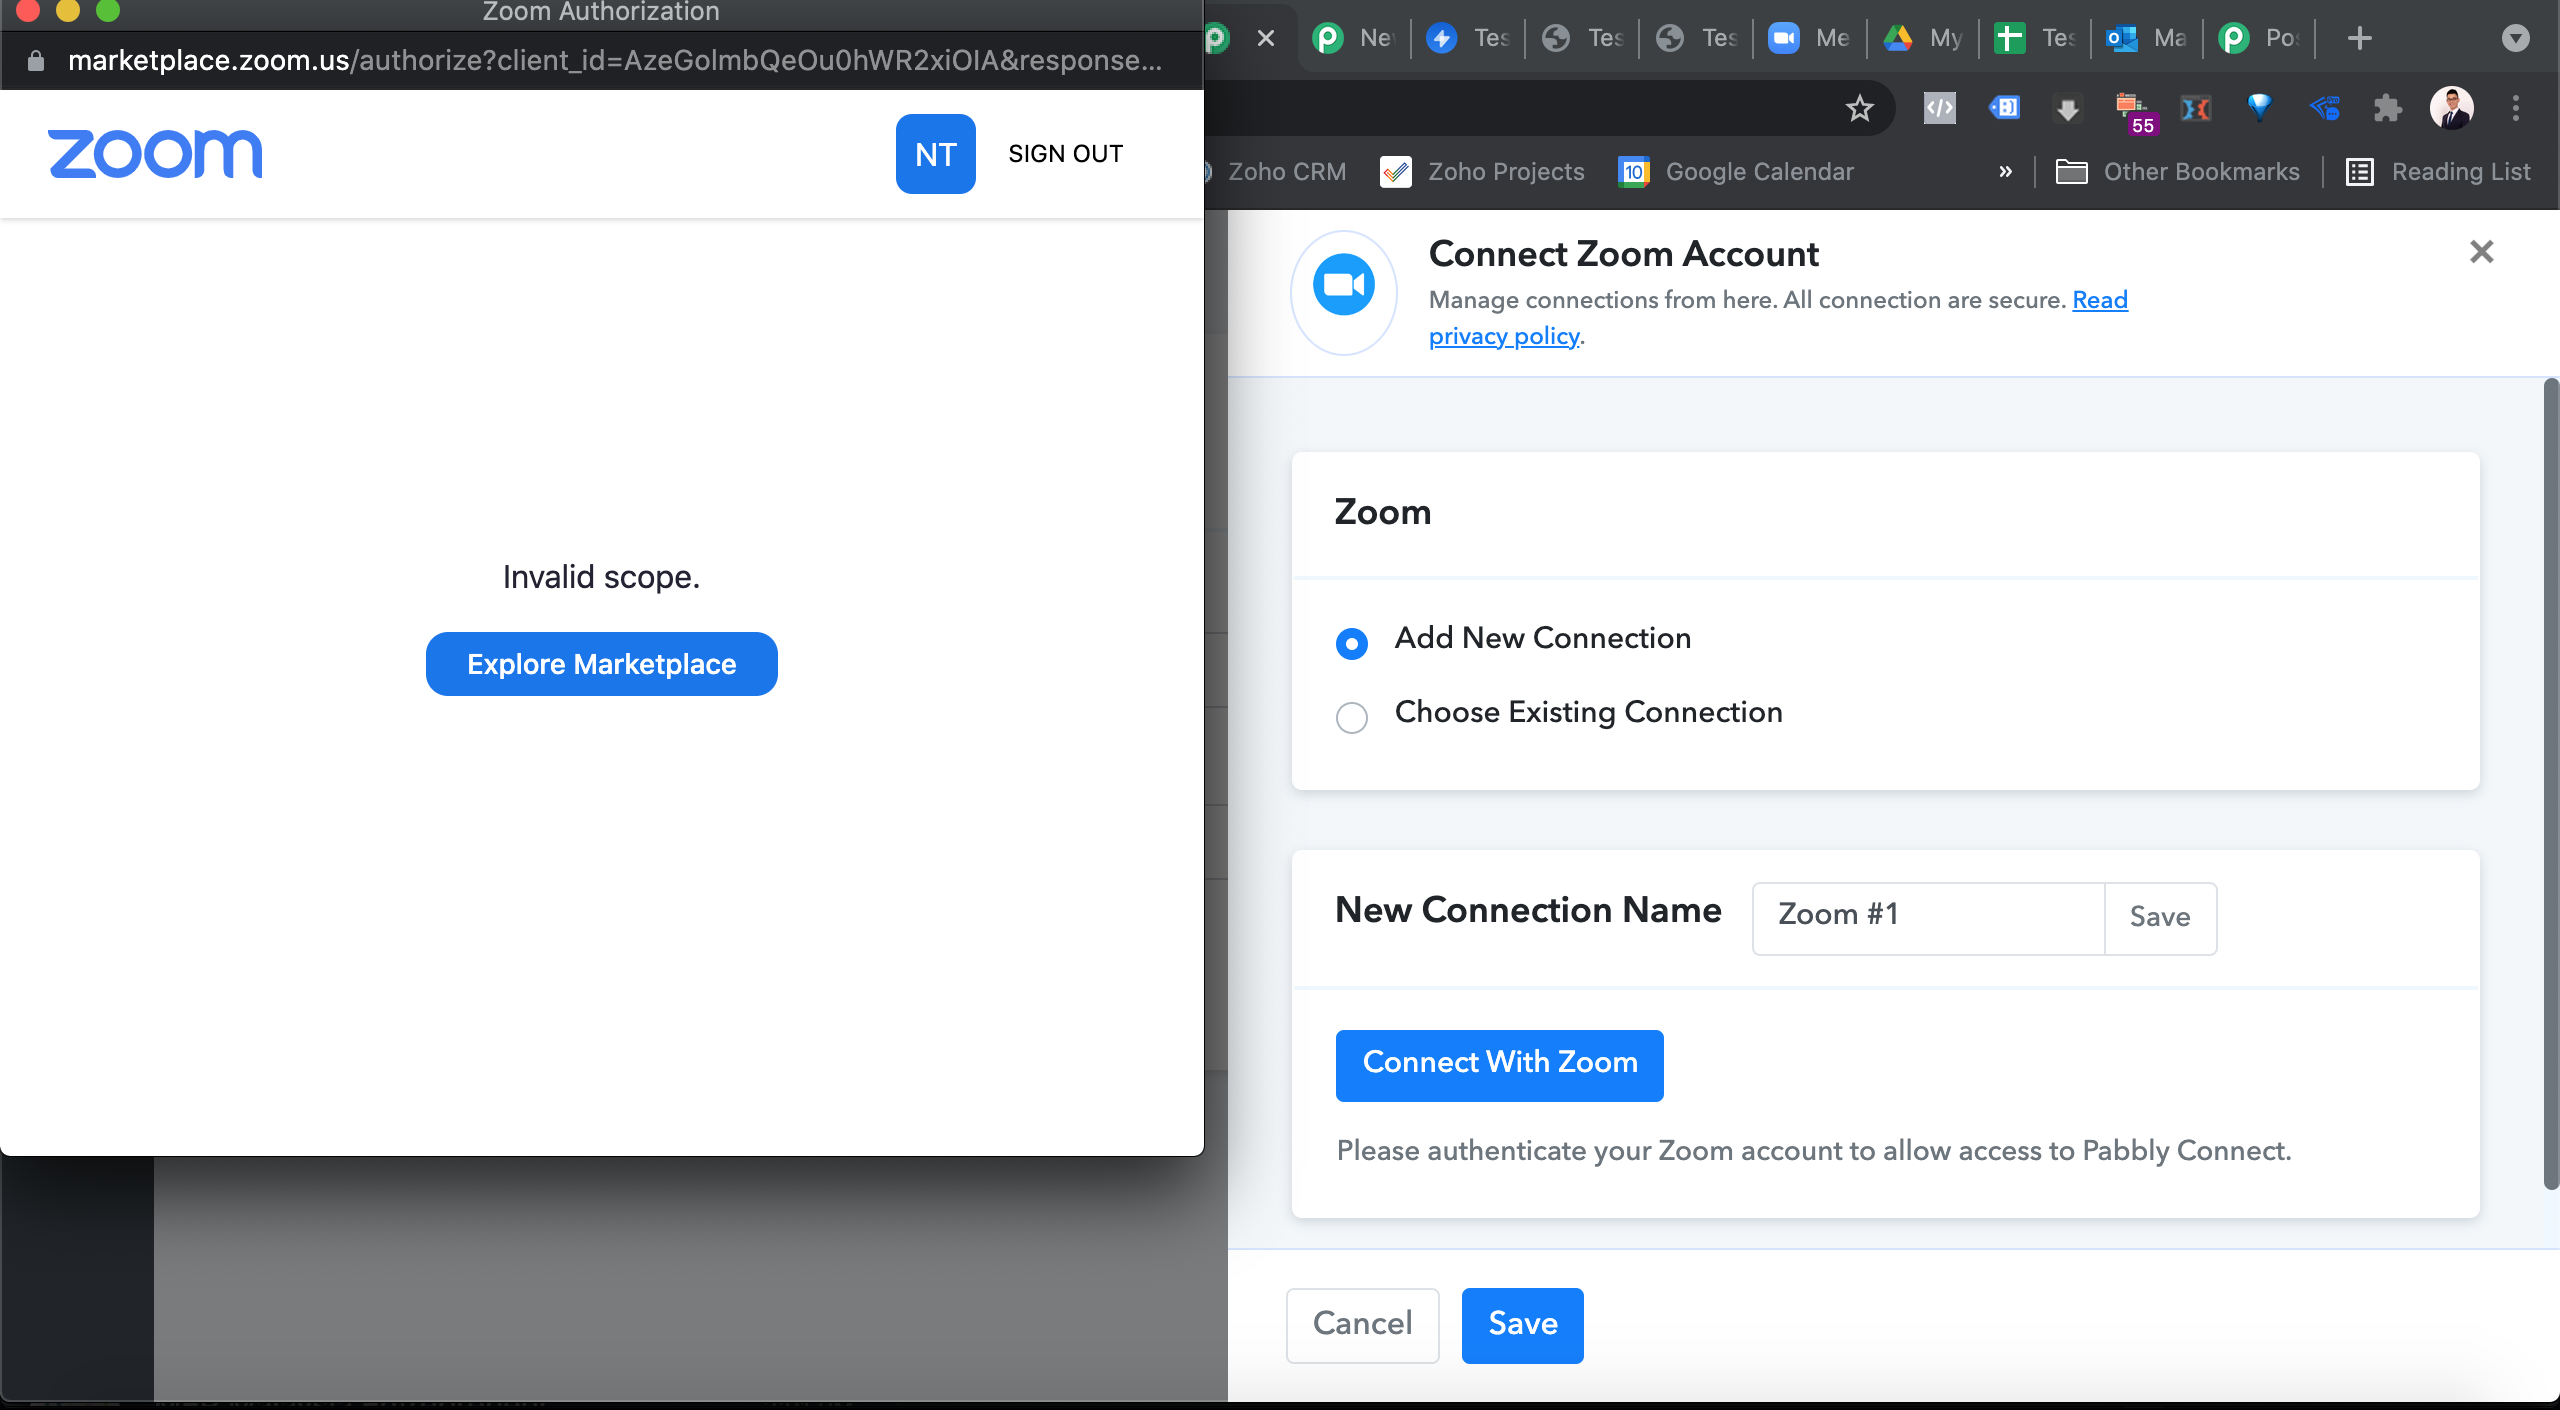Open the Zoho Projects bookmark
Image resolution: width=2560 pixels, height=1410 pixels.
coord(1482,172)
